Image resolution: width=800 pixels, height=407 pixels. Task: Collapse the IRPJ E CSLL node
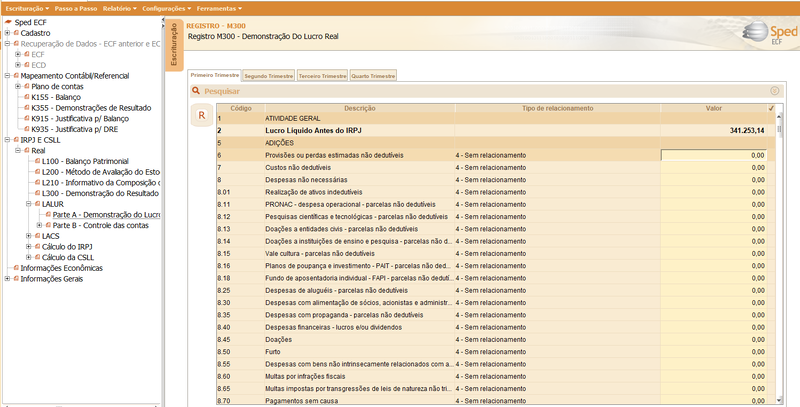(x=7, y=140)
